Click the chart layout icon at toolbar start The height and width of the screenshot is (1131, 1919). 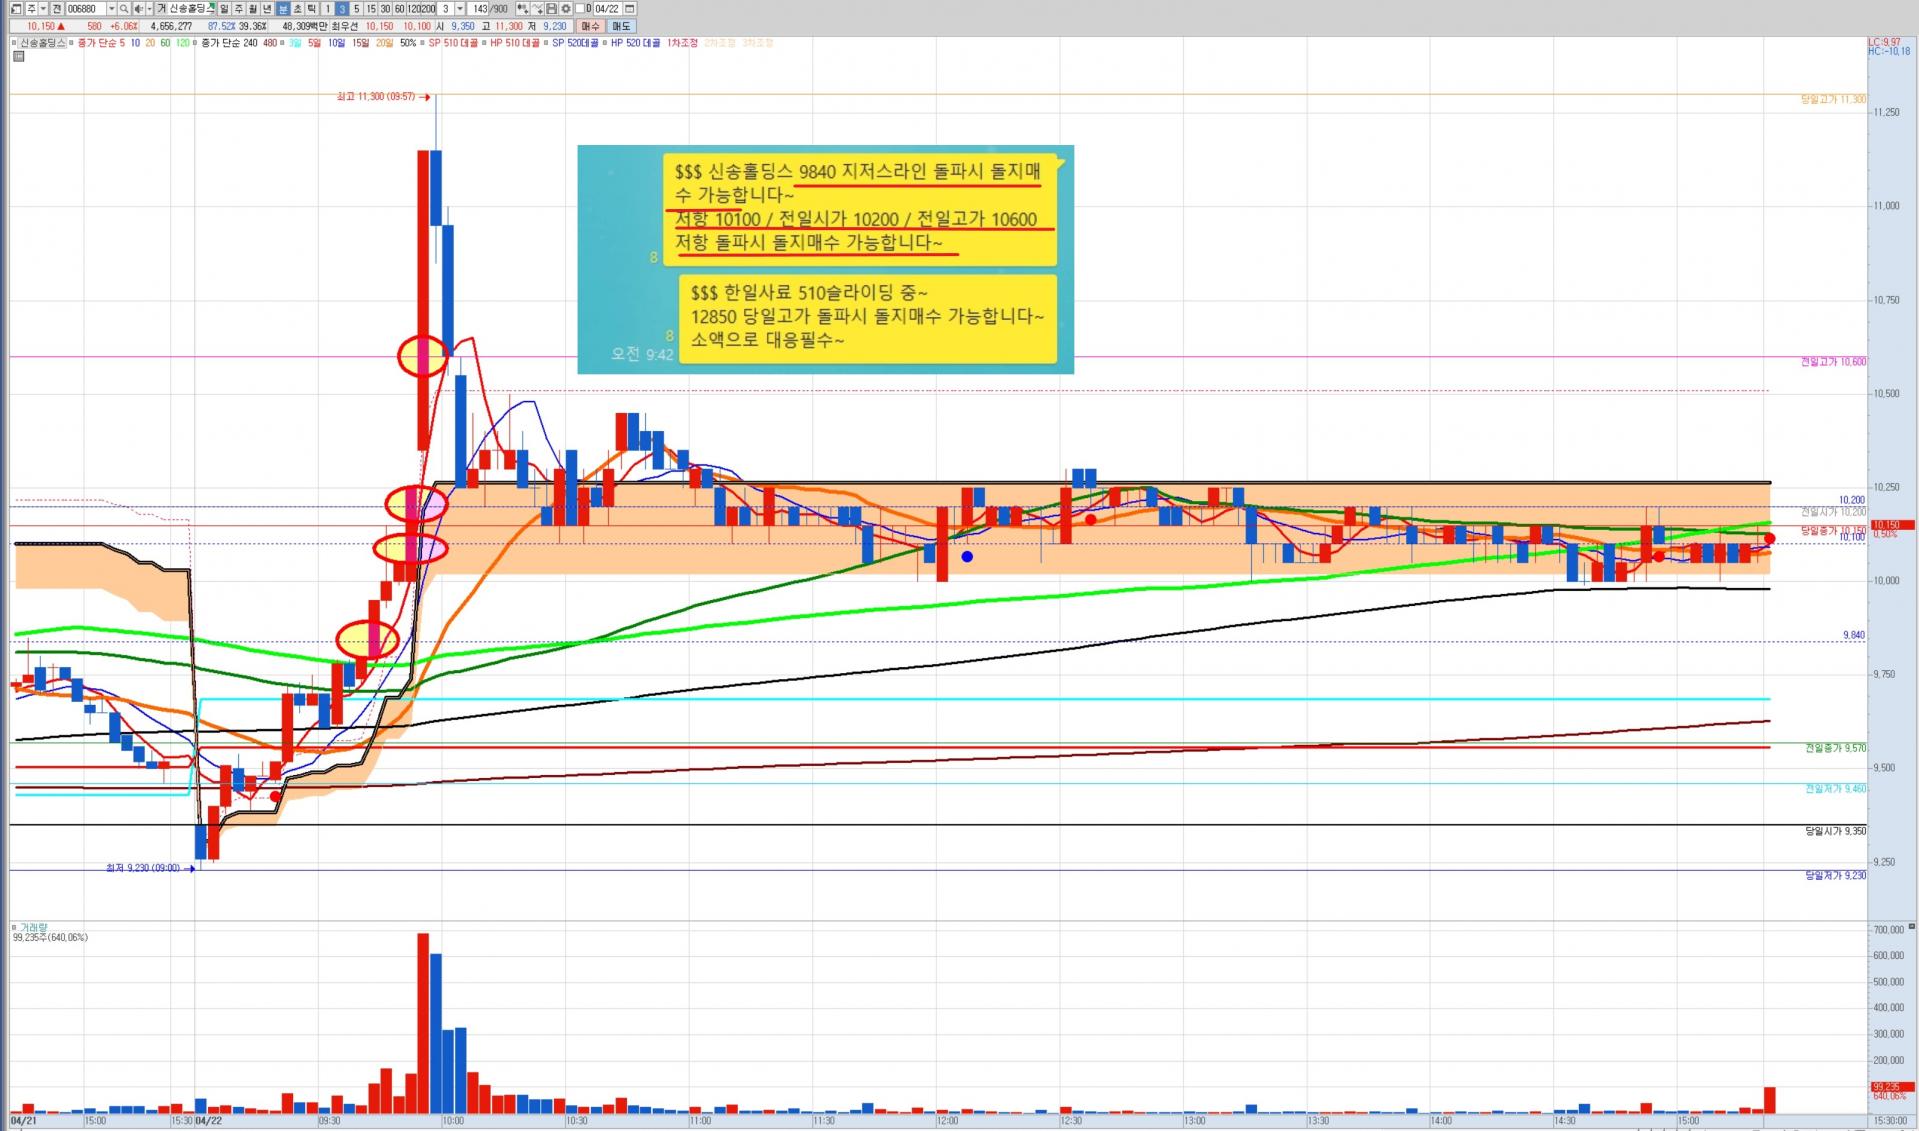tap(16, 9)
